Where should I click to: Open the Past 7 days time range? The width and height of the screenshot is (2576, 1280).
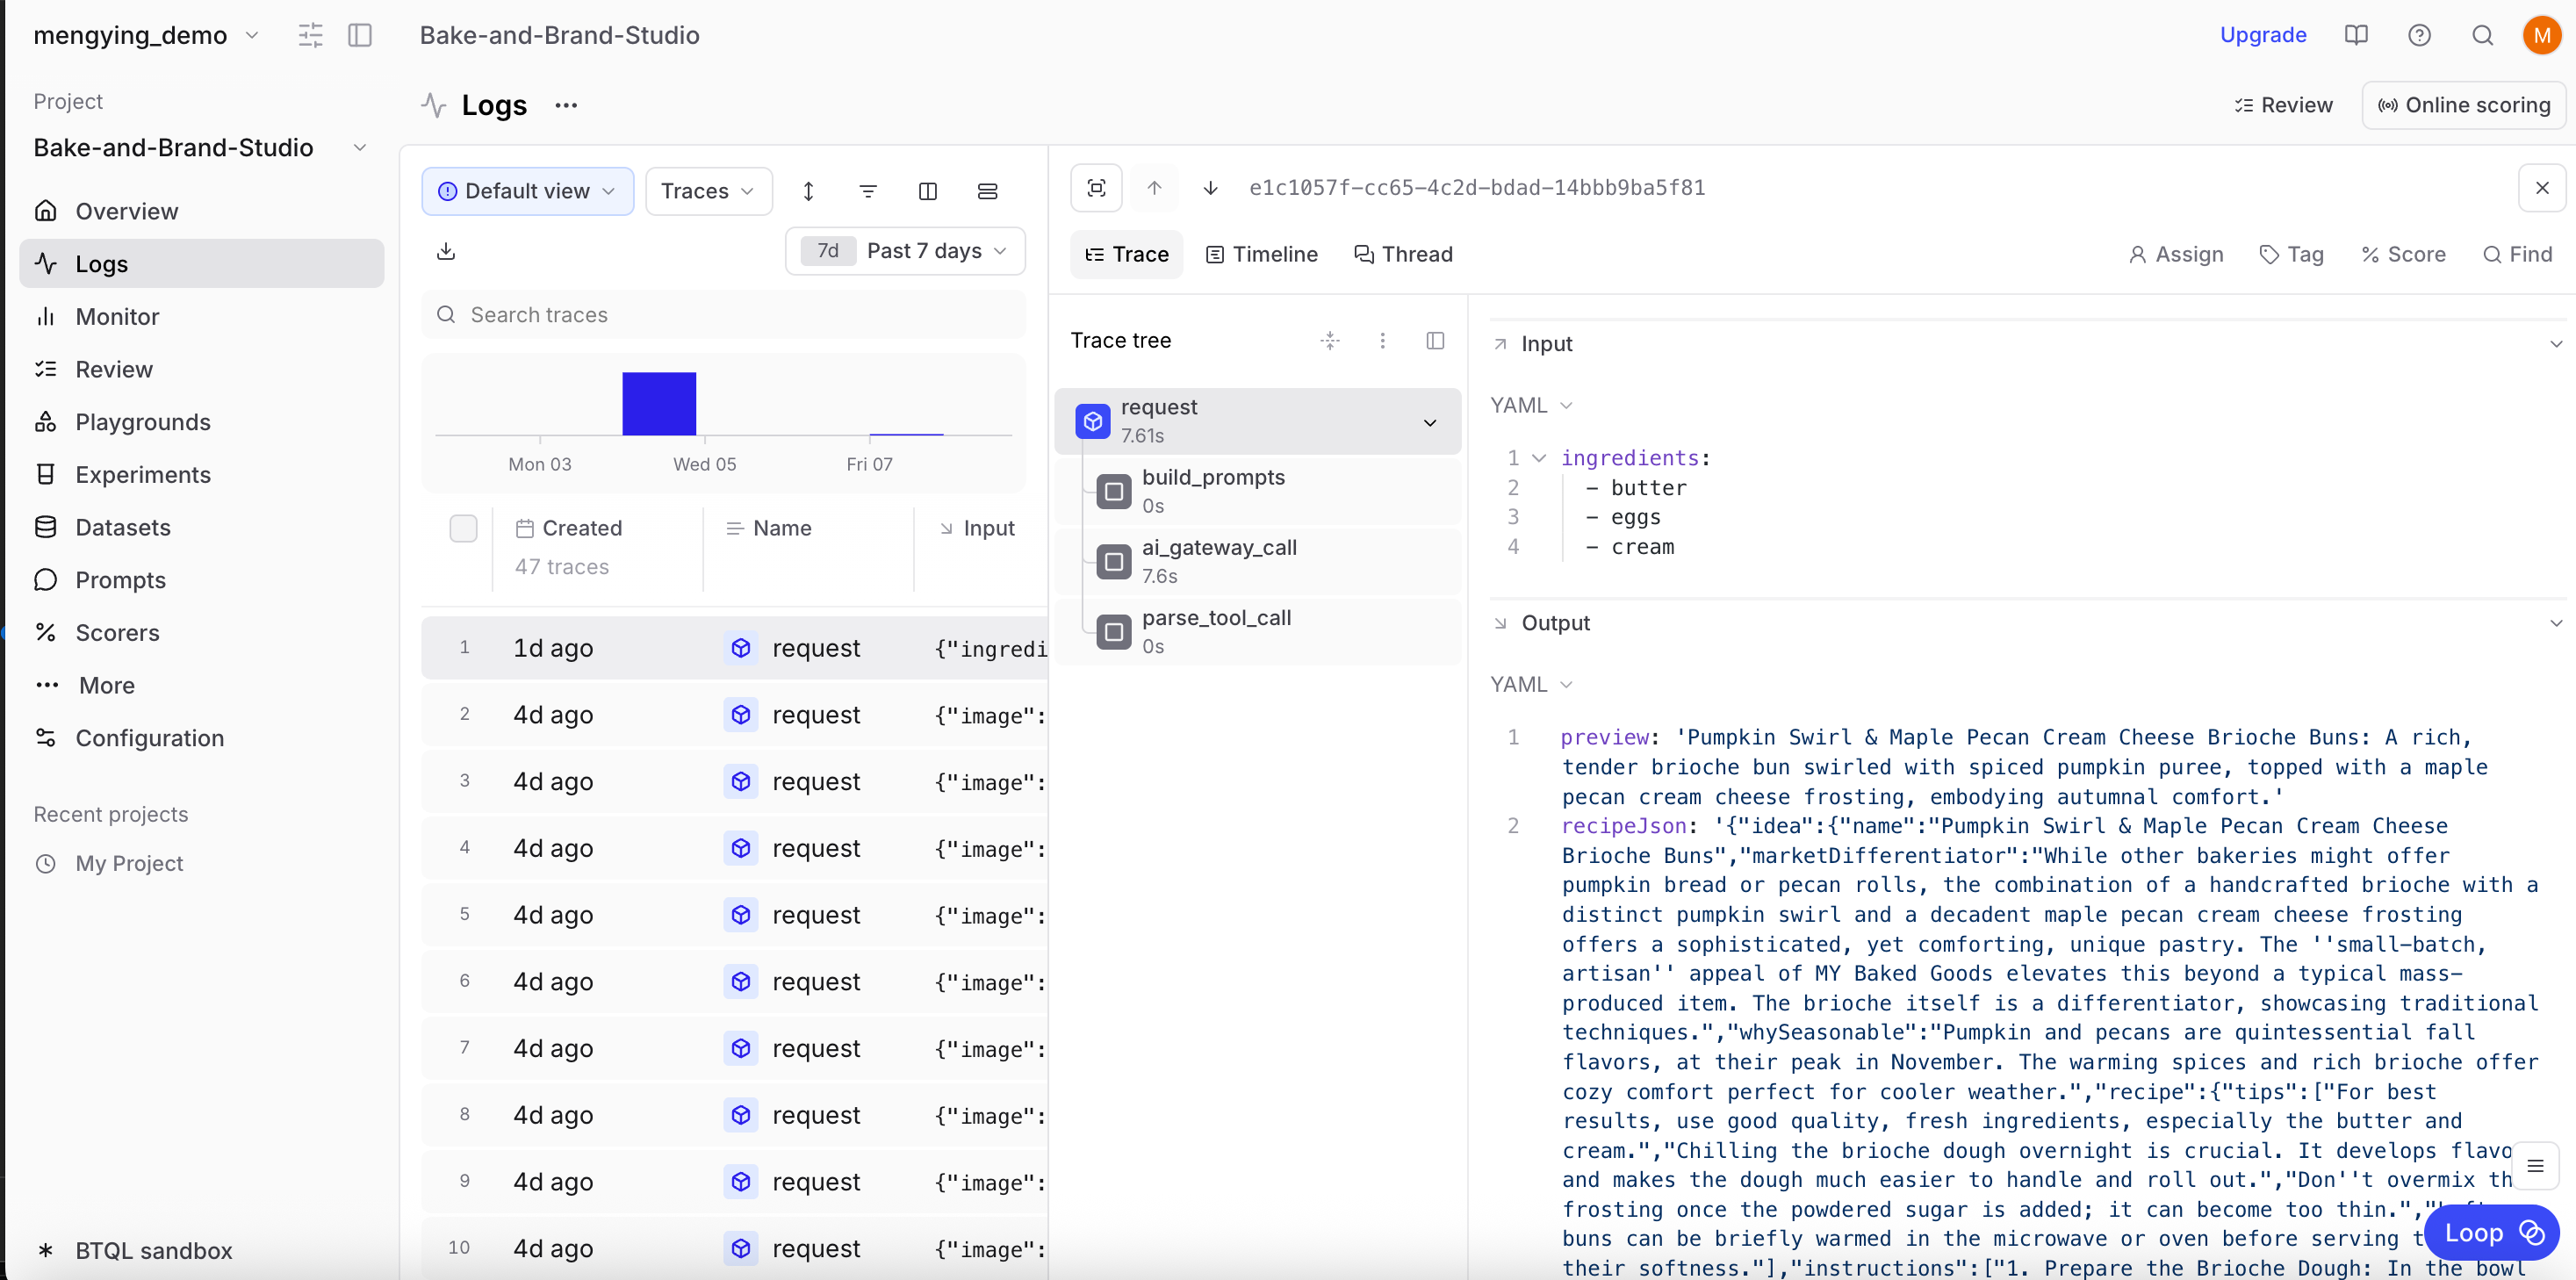click(905, 251)
